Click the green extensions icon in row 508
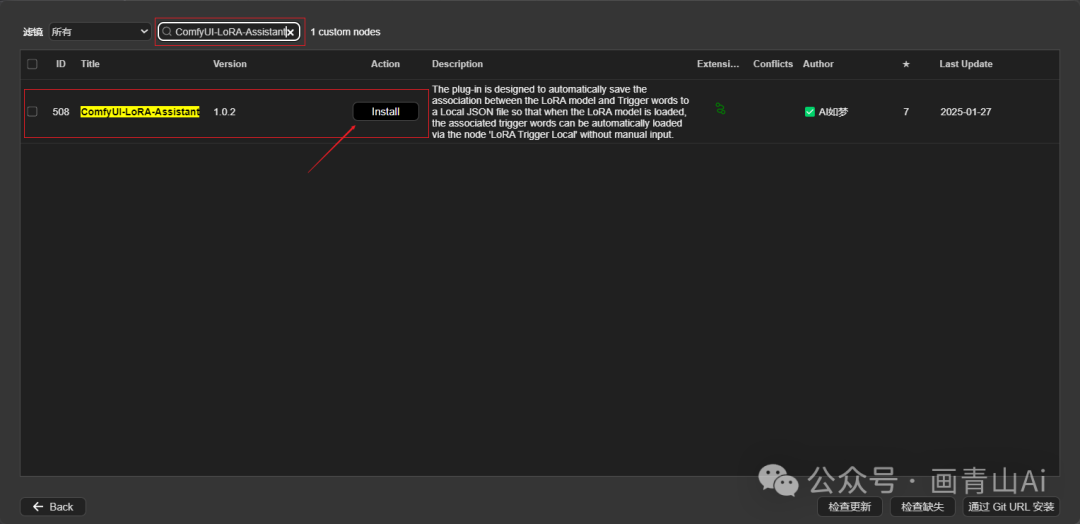 720,109
